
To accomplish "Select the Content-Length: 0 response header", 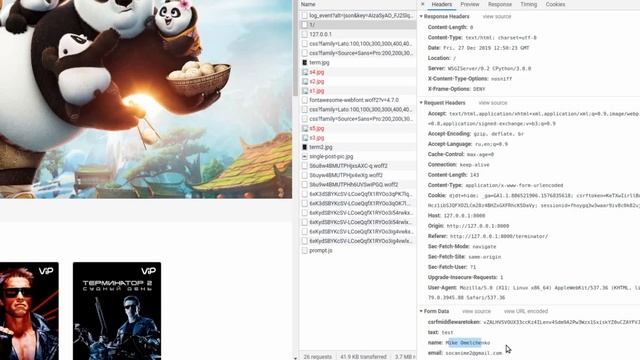I will [450, 27].
